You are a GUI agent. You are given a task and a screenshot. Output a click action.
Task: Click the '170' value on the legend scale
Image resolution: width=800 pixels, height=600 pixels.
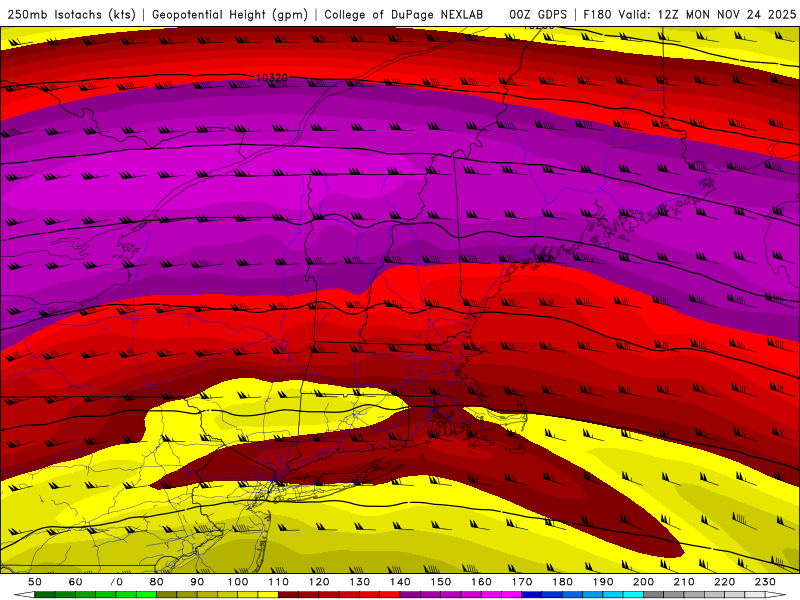coord(522,582)
